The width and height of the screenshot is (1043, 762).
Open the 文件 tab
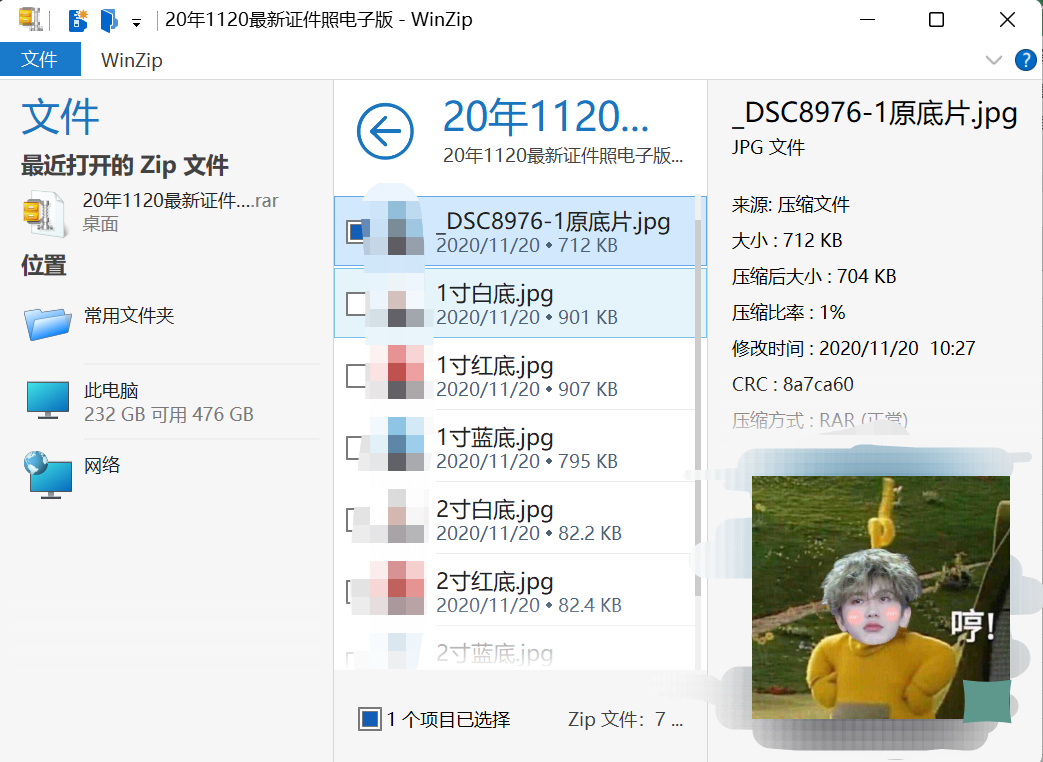40,59
